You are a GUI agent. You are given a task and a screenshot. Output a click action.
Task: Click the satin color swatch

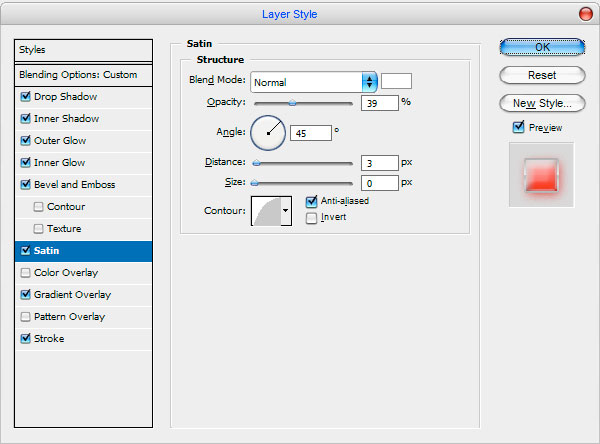pos(396,81)
